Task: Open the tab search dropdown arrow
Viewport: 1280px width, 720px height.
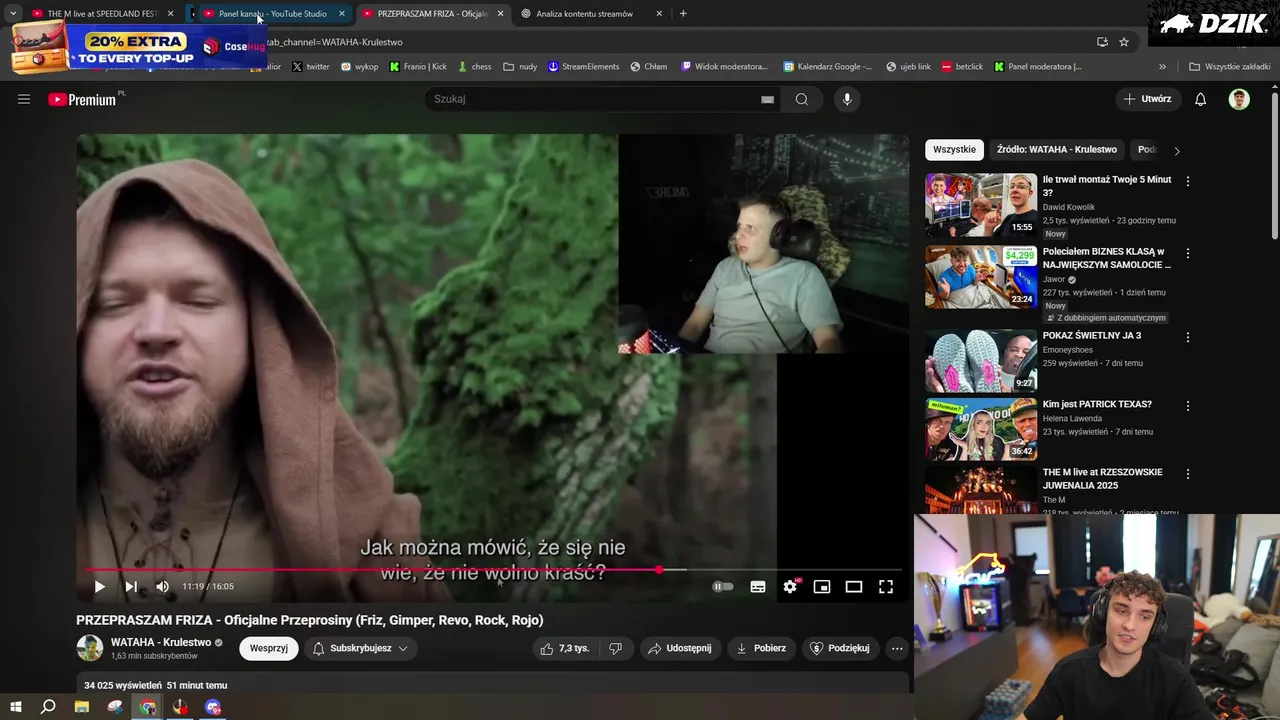Action: [13, 14]
